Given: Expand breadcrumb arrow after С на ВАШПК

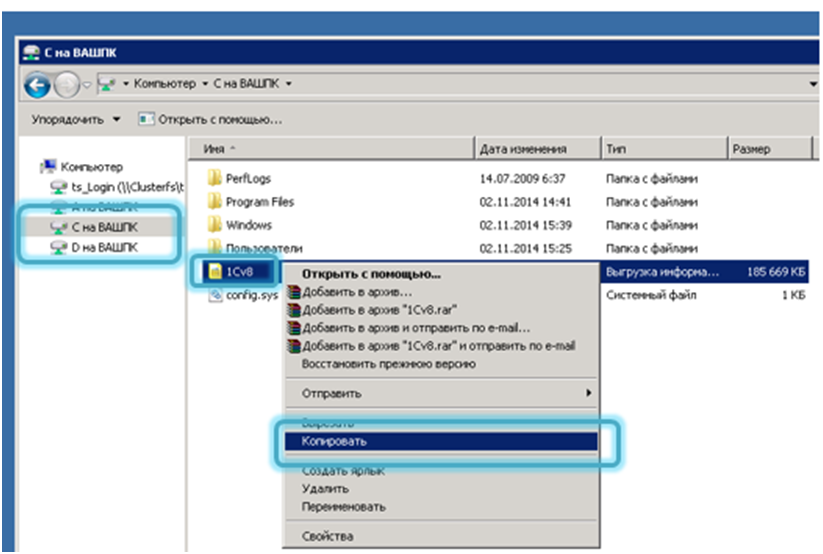Looking at the screenshot, I should [x=288, y=83].
